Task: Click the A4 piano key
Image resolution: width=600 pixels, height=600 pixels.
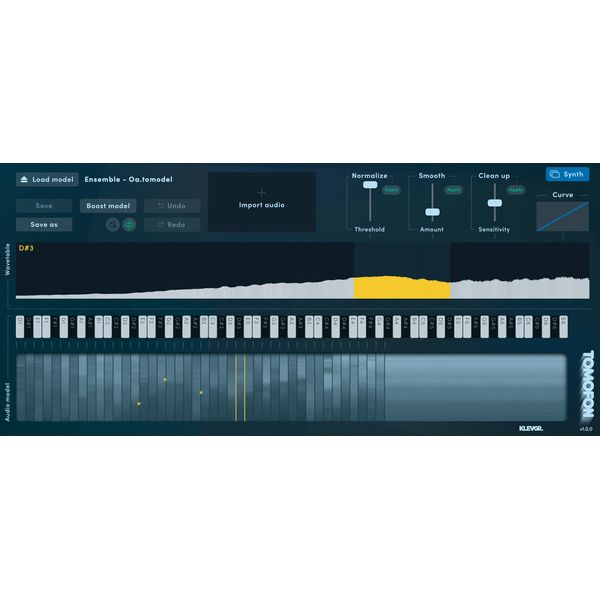Action: (397, 327)
